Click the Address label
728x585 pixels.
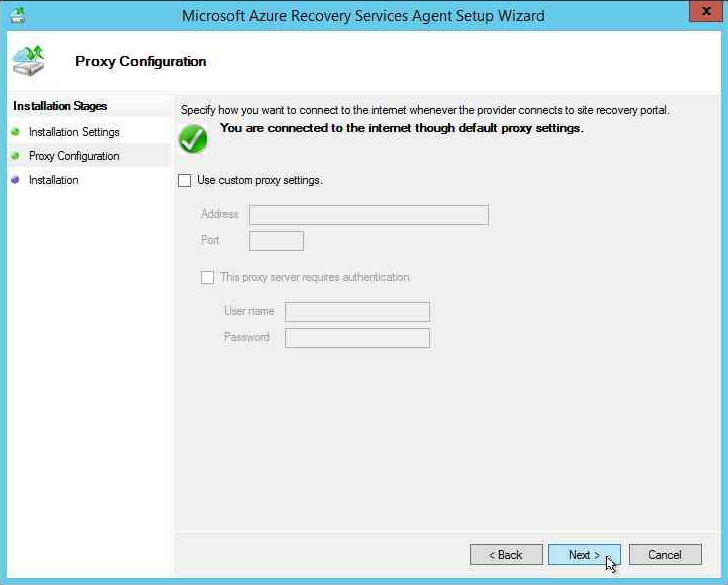pos(220,214)
